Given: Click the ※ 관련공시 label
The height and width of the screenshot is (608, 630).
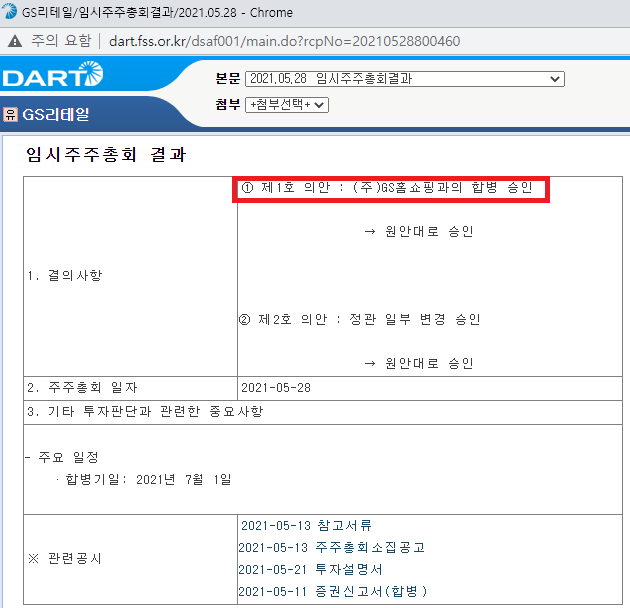Looking at the screenshot, I should 65,559.
